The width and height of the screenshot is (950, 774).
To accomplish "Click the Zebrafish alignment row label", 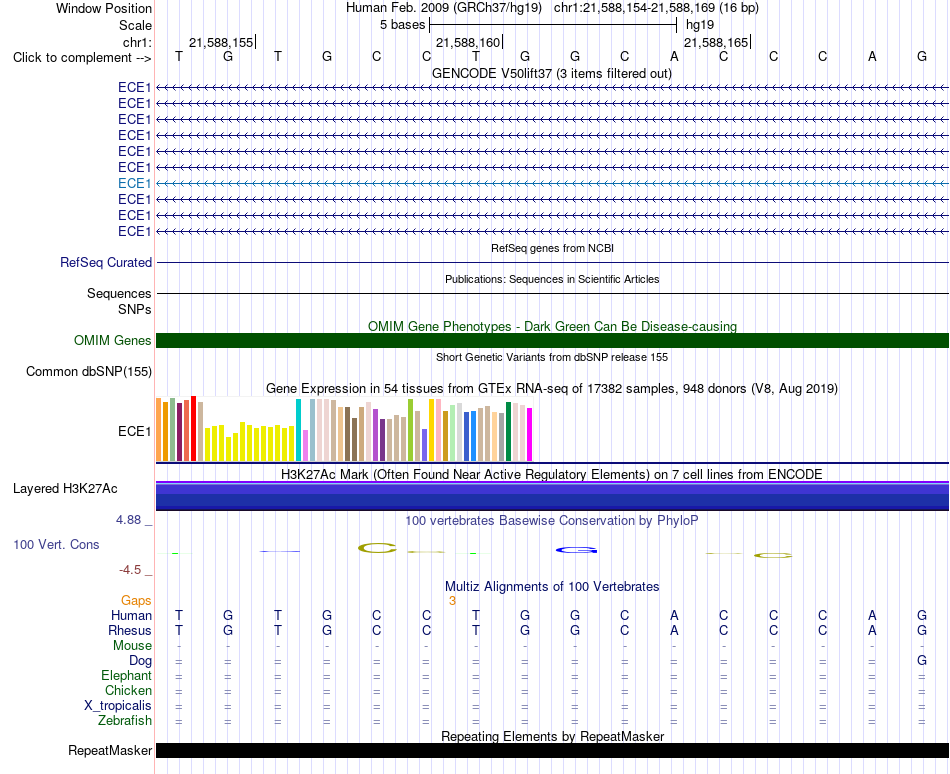I will [125, 721].
